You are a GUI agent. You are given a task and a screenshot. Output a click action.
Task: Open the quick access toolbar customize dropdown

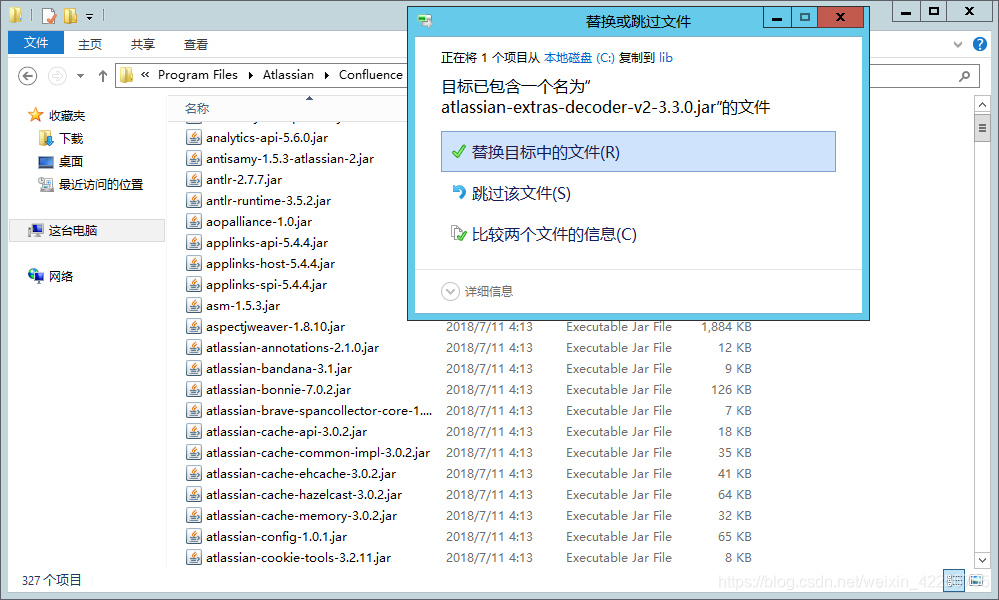tap(89, 16)
